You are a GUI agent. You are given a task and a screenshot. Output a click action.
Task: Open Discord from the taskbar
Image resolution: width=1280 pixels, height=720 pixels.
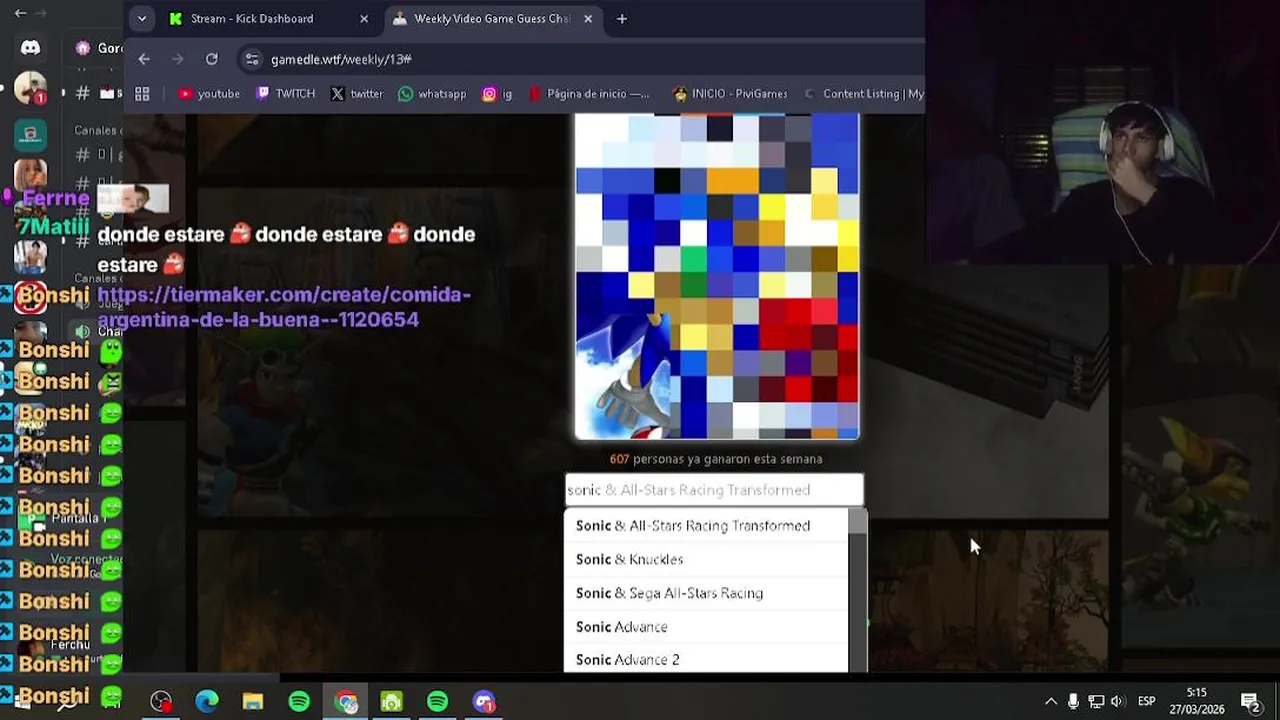[x=484, y=702]
